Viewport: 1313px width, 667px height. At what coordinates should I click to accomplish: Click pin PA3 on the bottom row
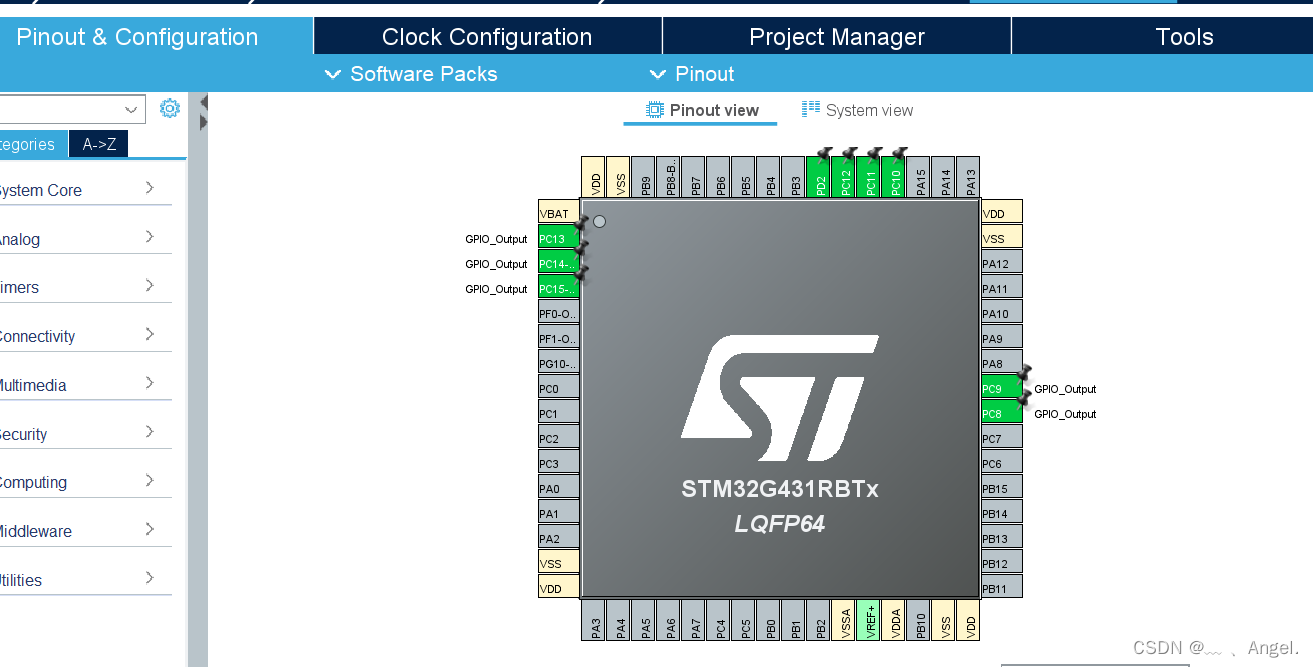click(x=594, y=620)
